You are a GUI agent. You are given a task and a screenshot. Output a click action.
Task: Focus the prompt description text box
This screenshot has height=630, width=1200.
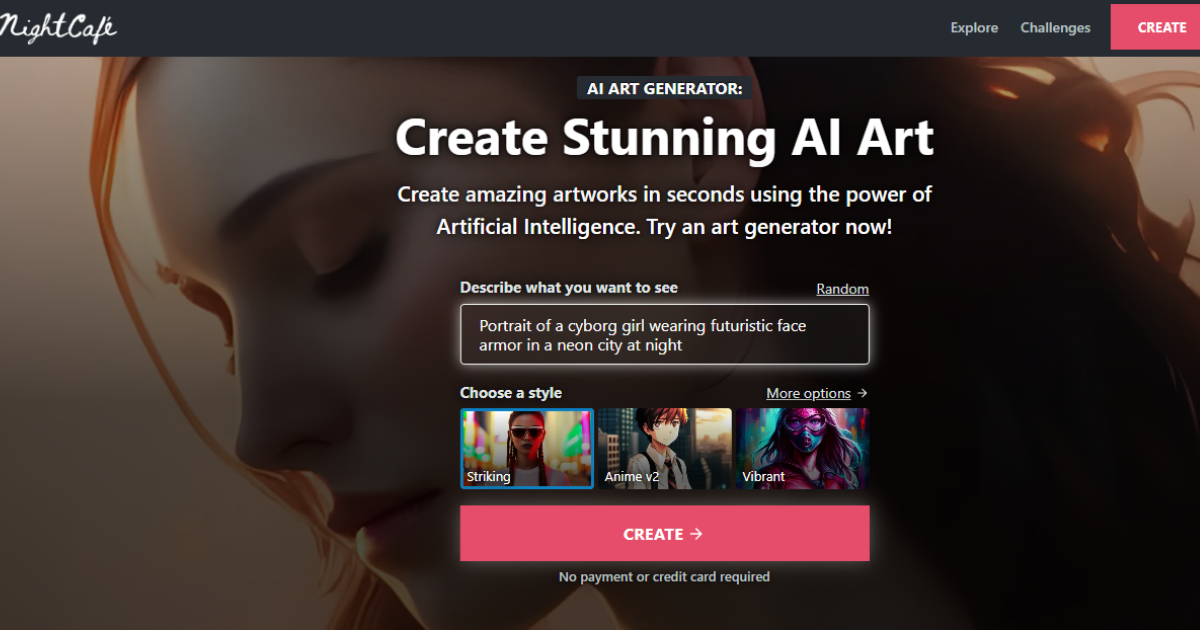pos(665,335)
